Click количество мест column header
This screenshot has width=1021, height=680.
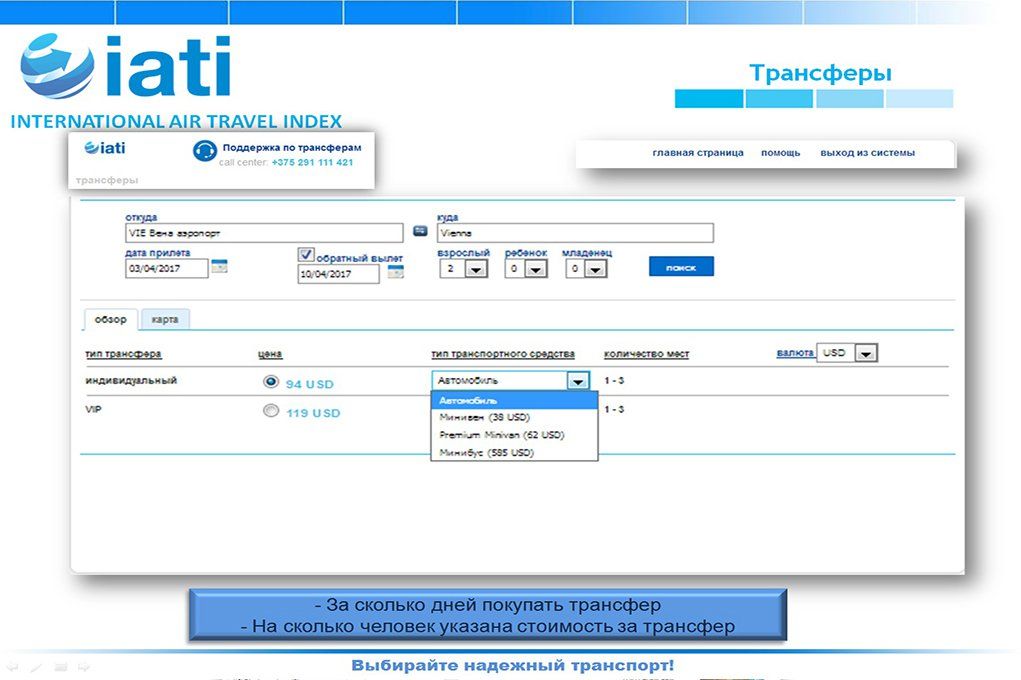click(647, 354)
